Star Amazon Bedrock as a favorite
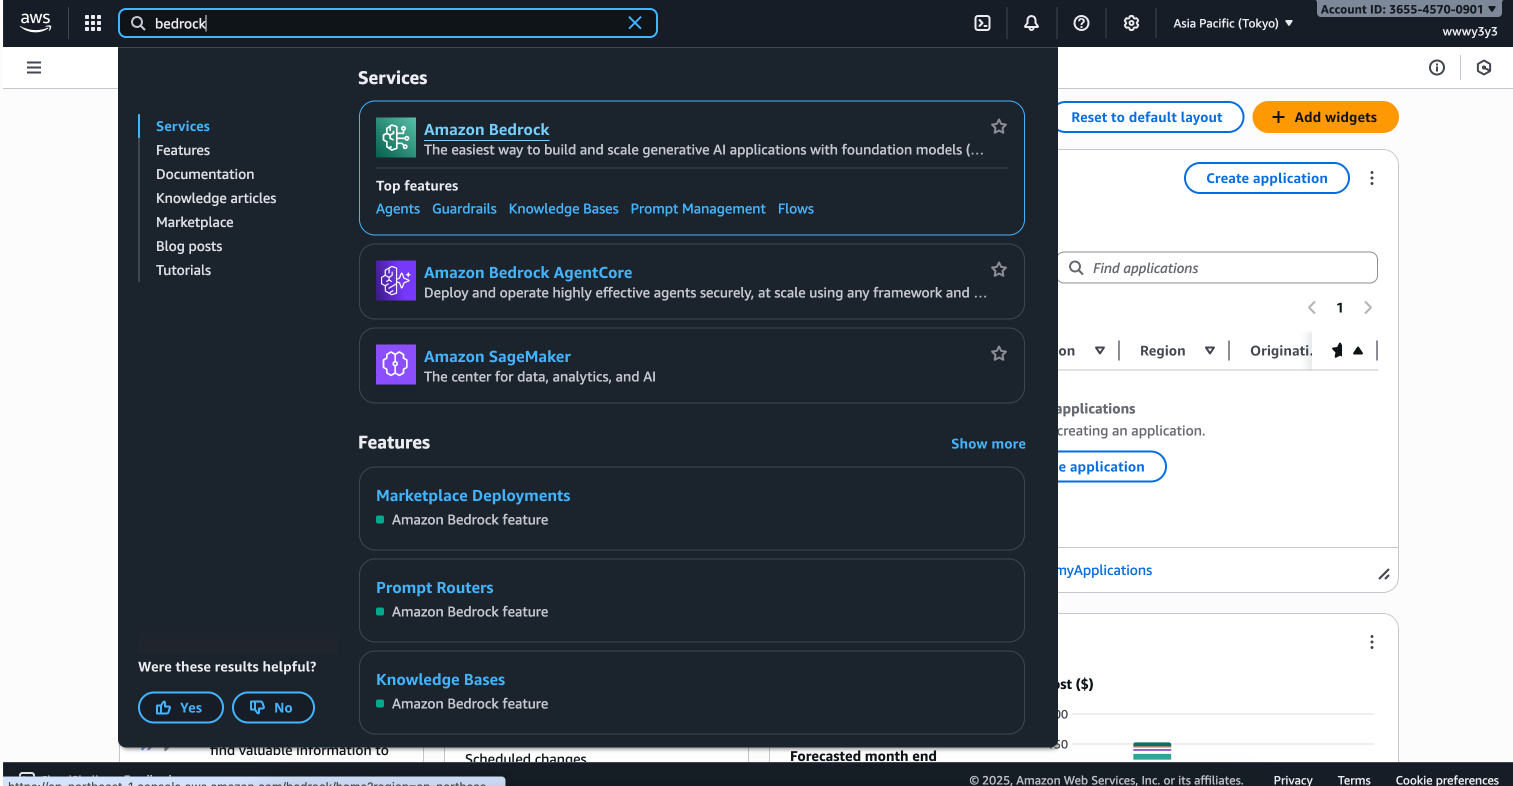Image resolution: width=1513 pixels, height=786 pixels. tap(998, 126)
